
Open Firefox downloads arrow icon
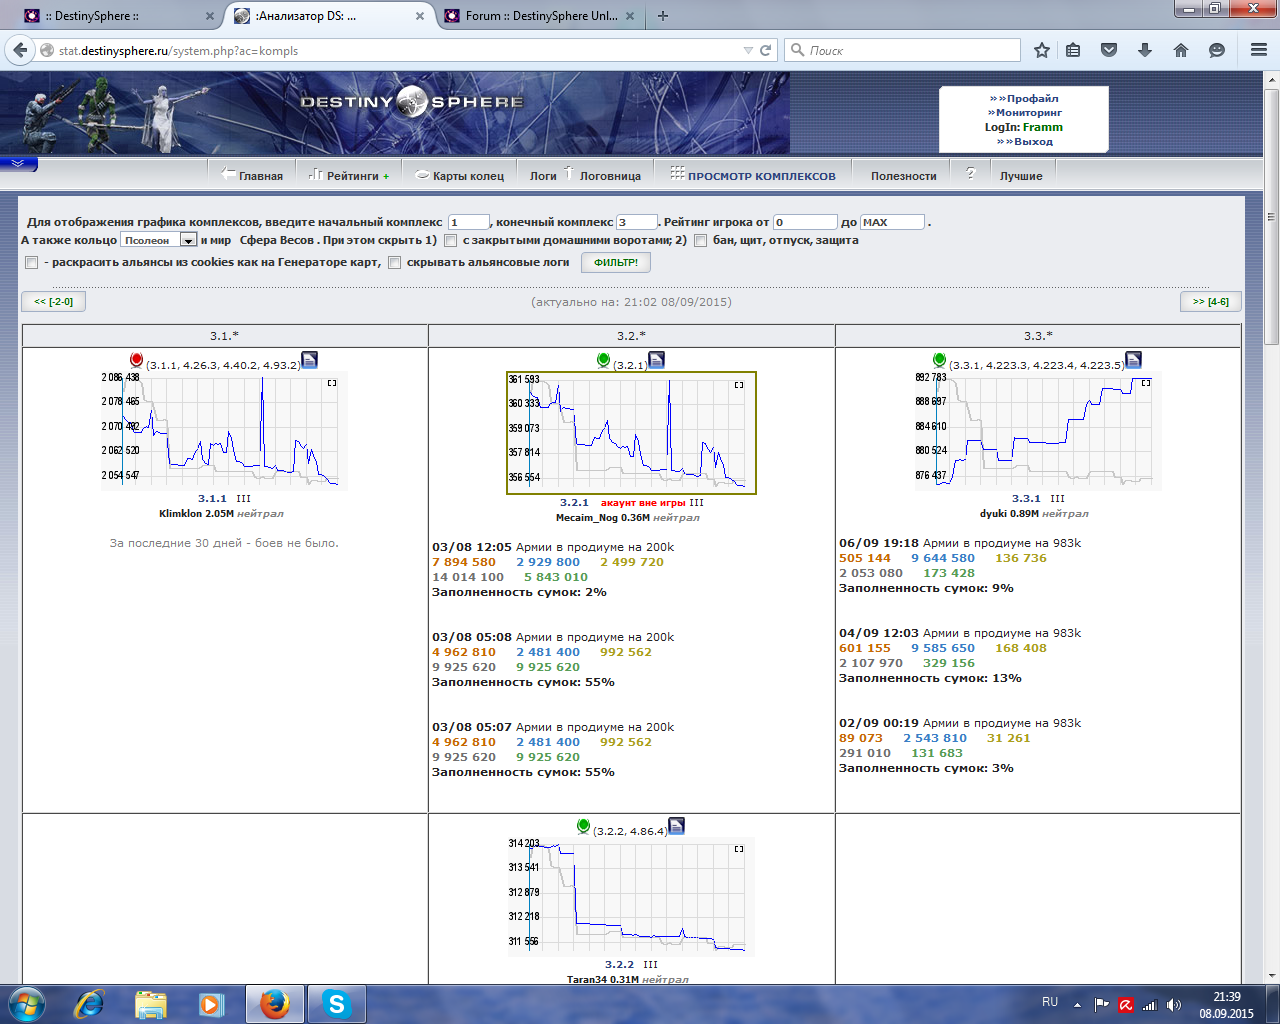point(1145,50)
